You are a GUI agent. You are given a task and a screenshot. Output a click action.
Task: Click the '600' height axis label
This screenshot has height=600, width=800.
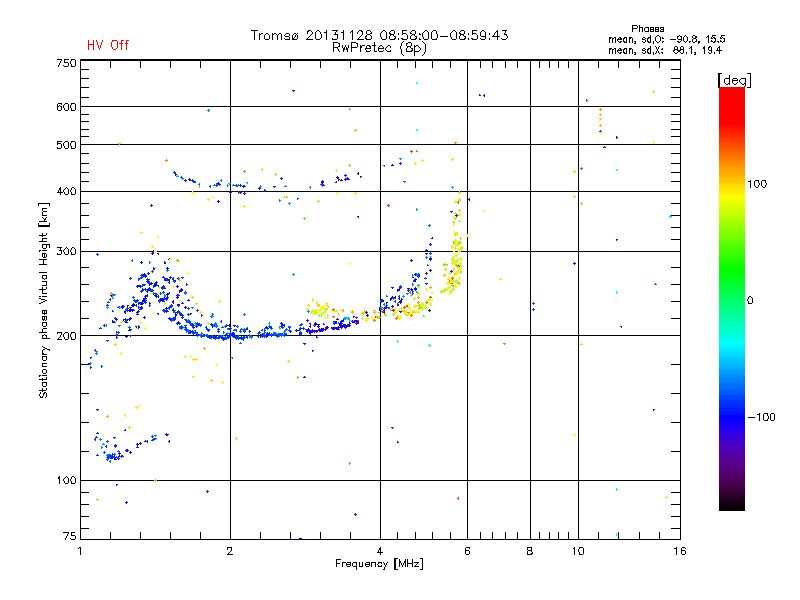[66, 107]
